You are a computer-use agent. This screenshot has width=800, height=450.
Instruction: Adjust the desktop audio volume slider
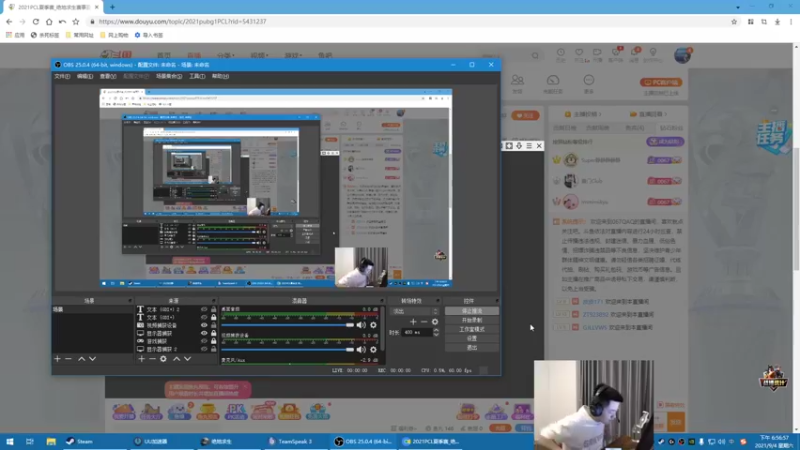pos(288,325)
